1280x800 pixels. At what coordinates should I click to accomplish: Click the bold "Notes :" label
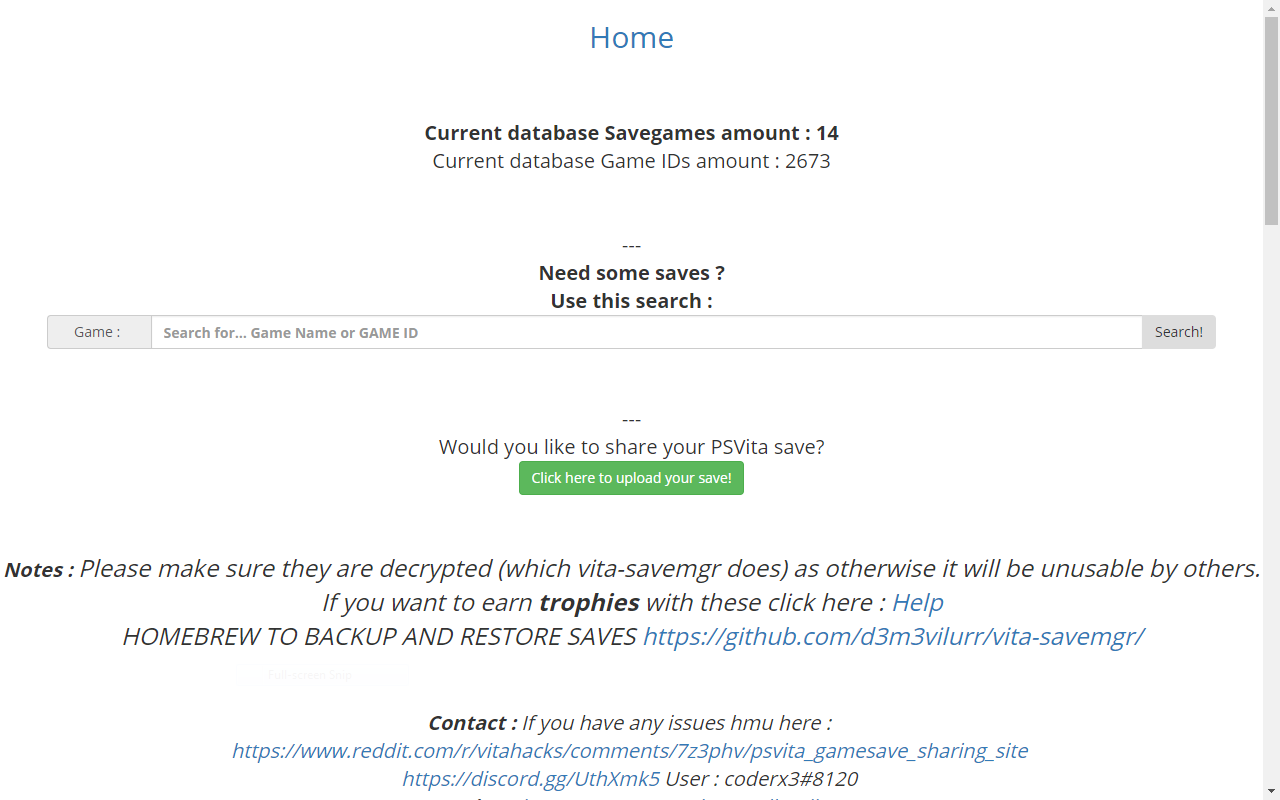[39, 570]
